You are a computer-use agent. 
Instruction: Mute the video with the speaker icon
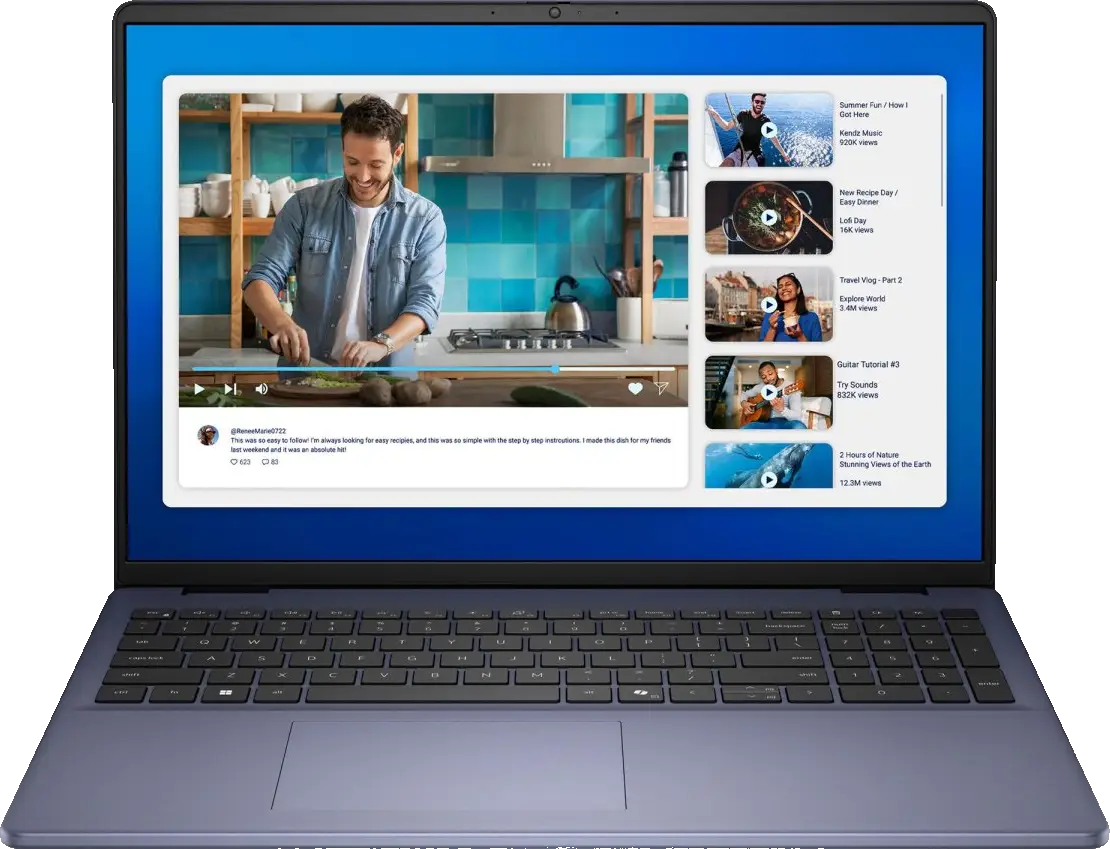pos(261,389)
